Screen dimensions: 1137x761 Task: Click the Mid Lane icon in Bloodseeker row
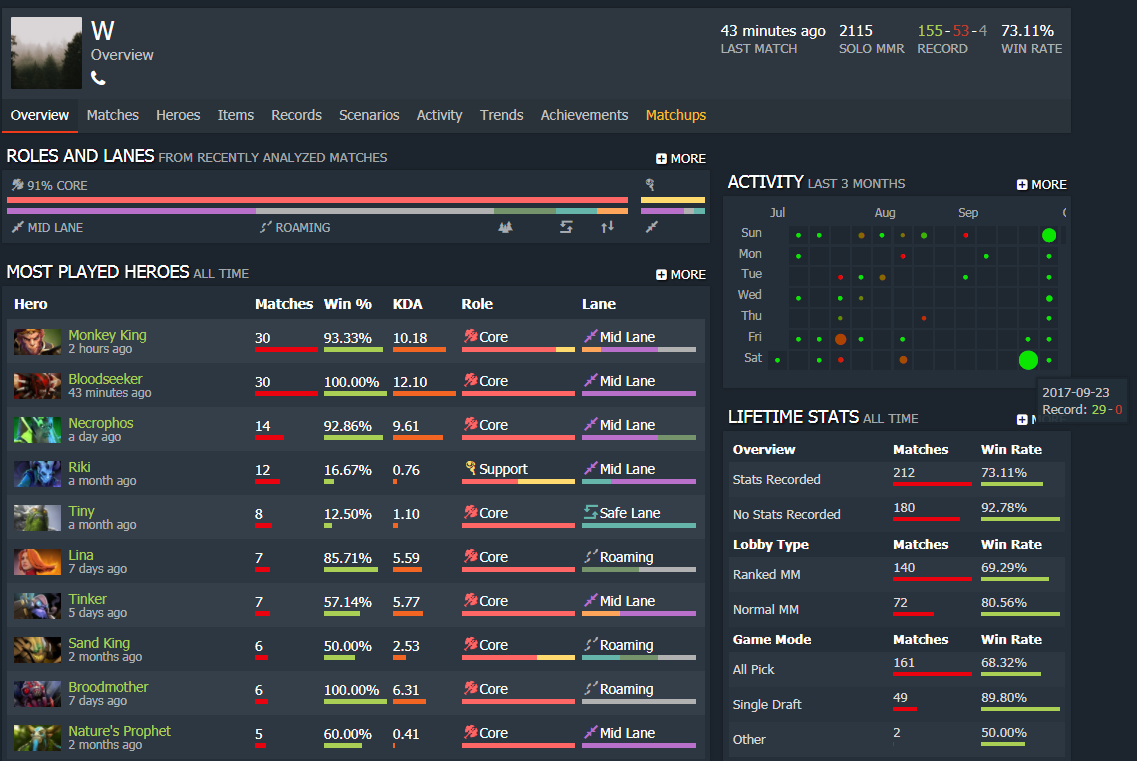591,380
